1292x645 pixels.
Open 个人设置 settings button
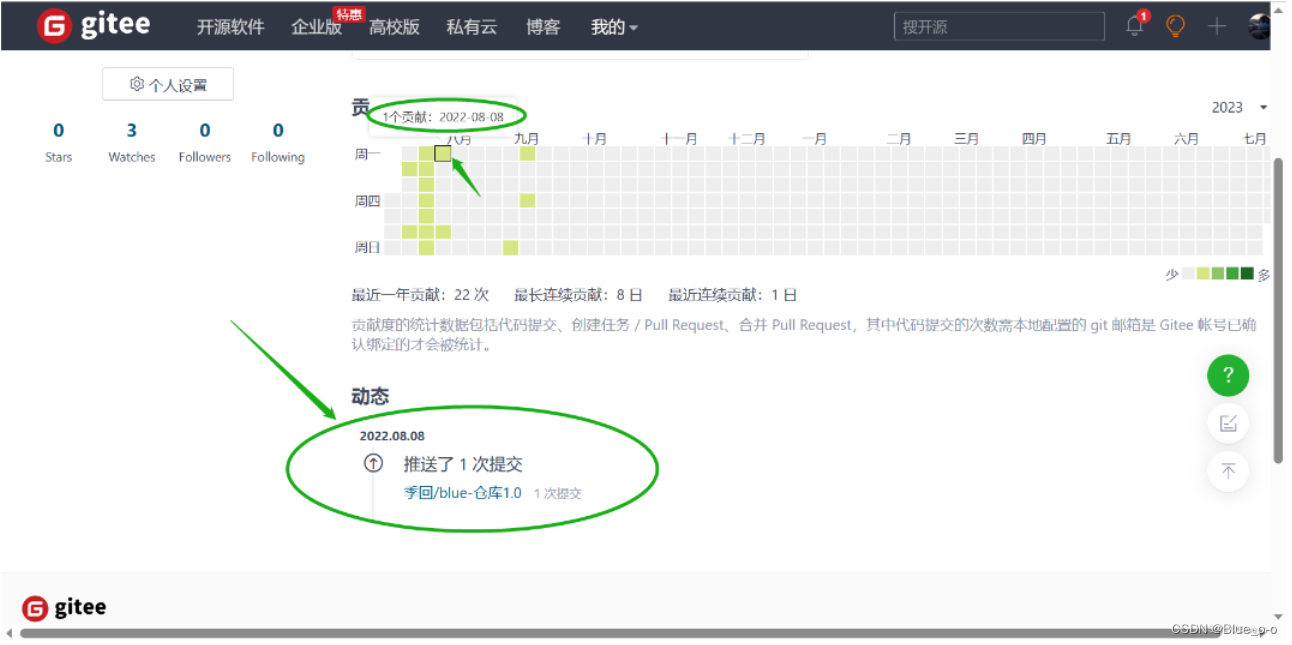click(167, 84)
